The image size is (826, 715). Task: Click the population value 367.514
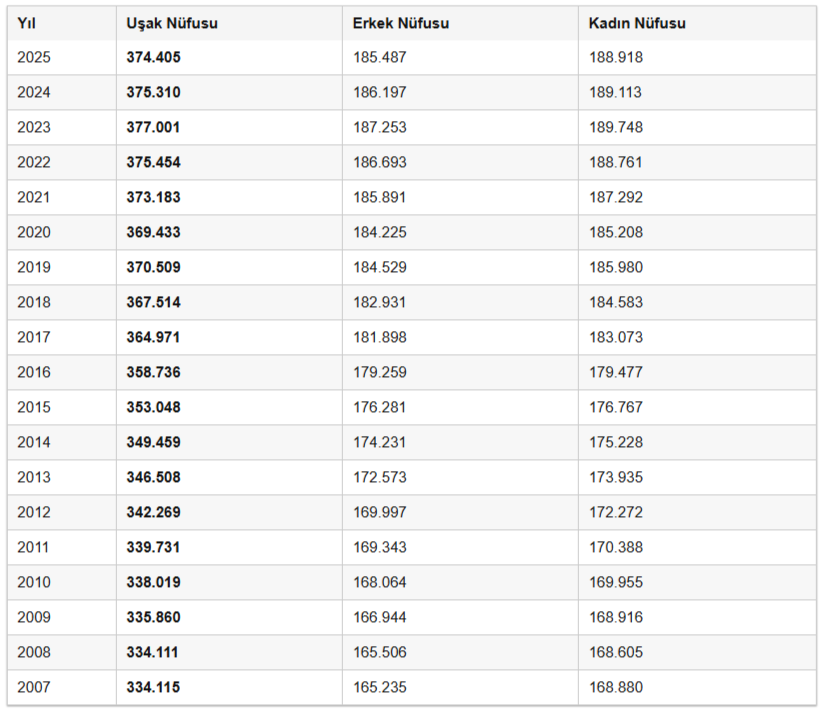(x=153, y=302)
